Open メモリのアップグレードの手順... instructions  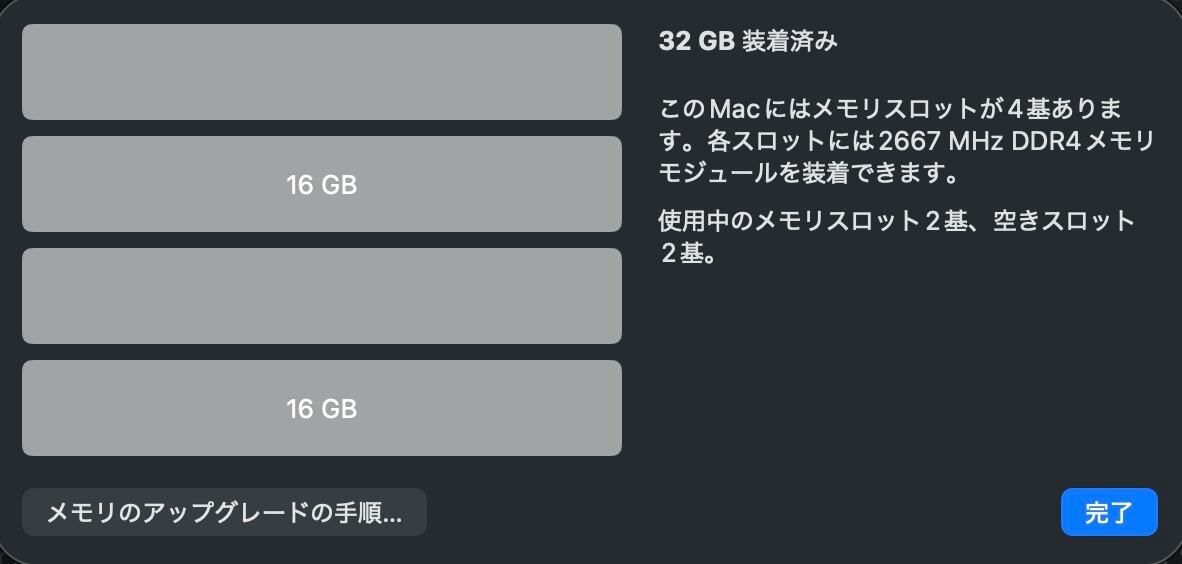[224, 513]
